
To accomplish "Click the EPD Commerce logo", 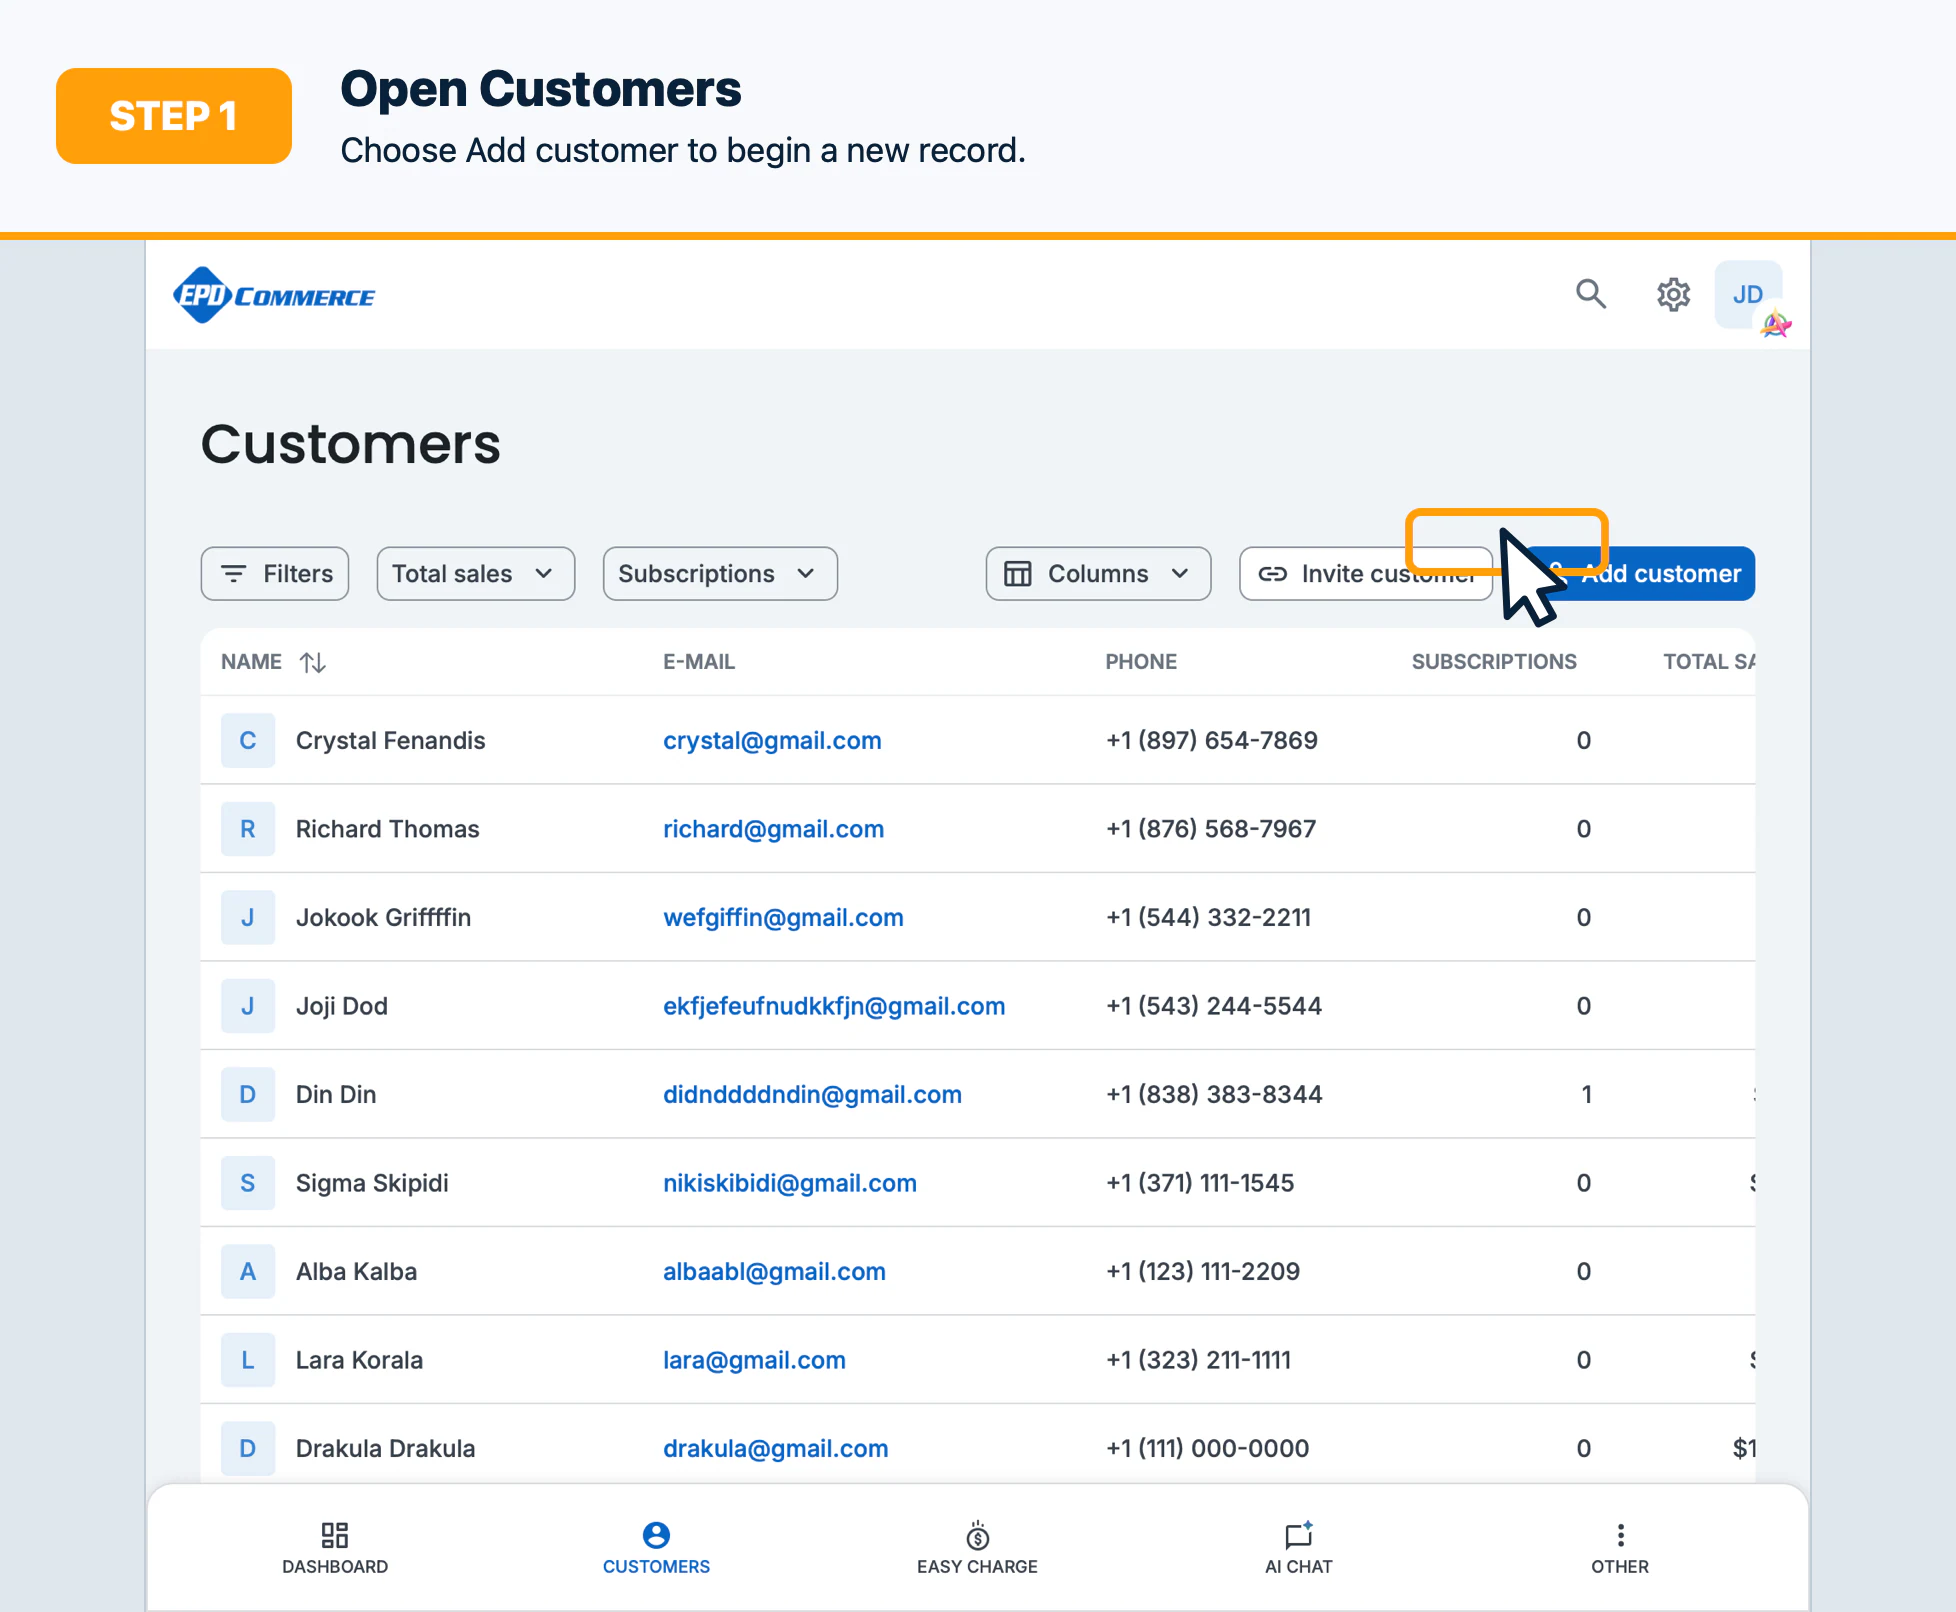I will point(274,295).
